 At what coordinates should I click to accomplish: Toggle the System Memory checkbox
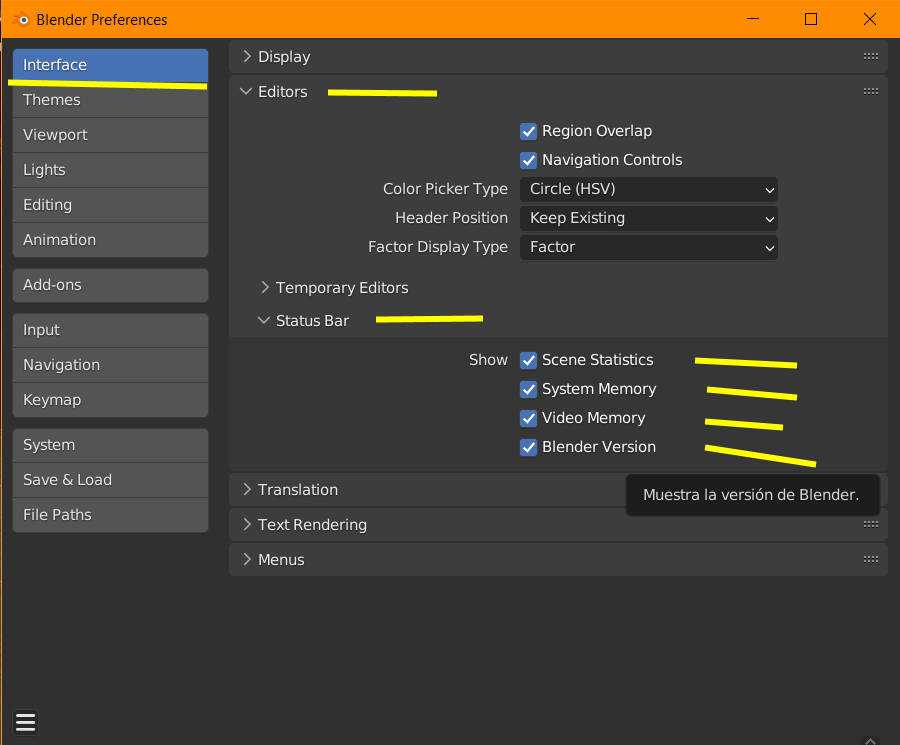(x=529, y=389)
